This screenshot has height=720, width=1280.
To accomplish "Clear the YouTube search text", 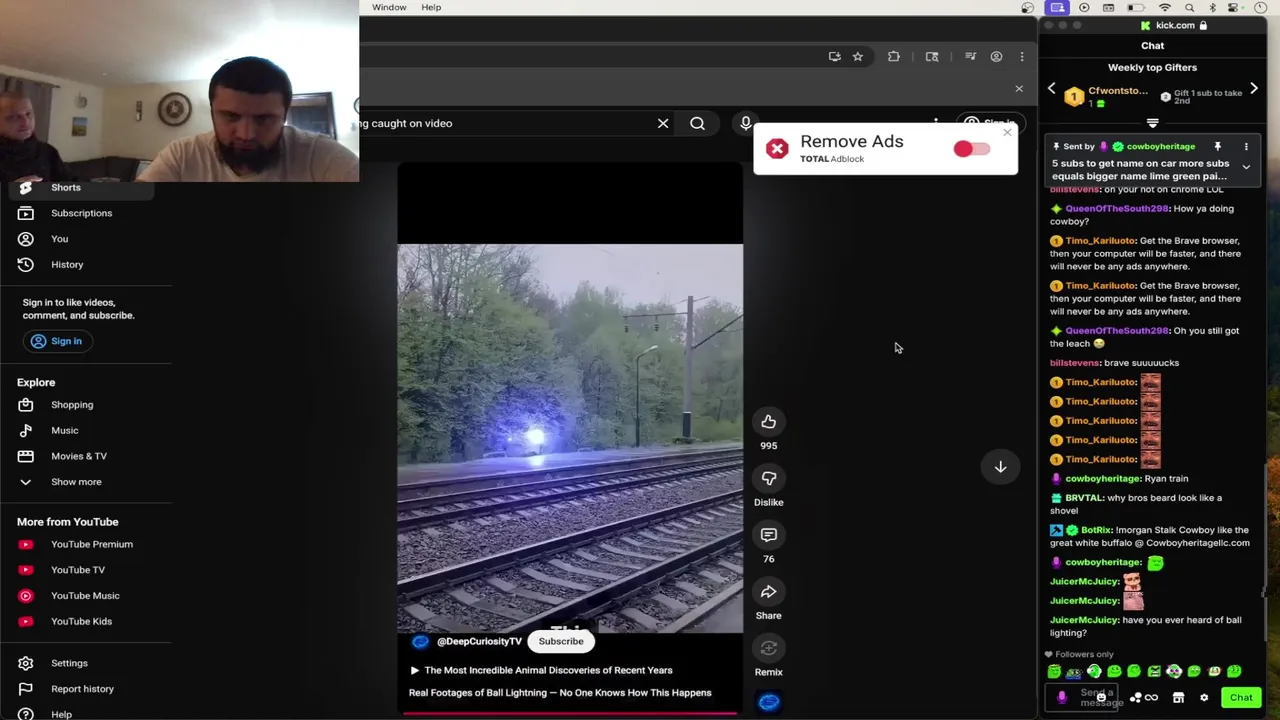I will tap(663, 123).
